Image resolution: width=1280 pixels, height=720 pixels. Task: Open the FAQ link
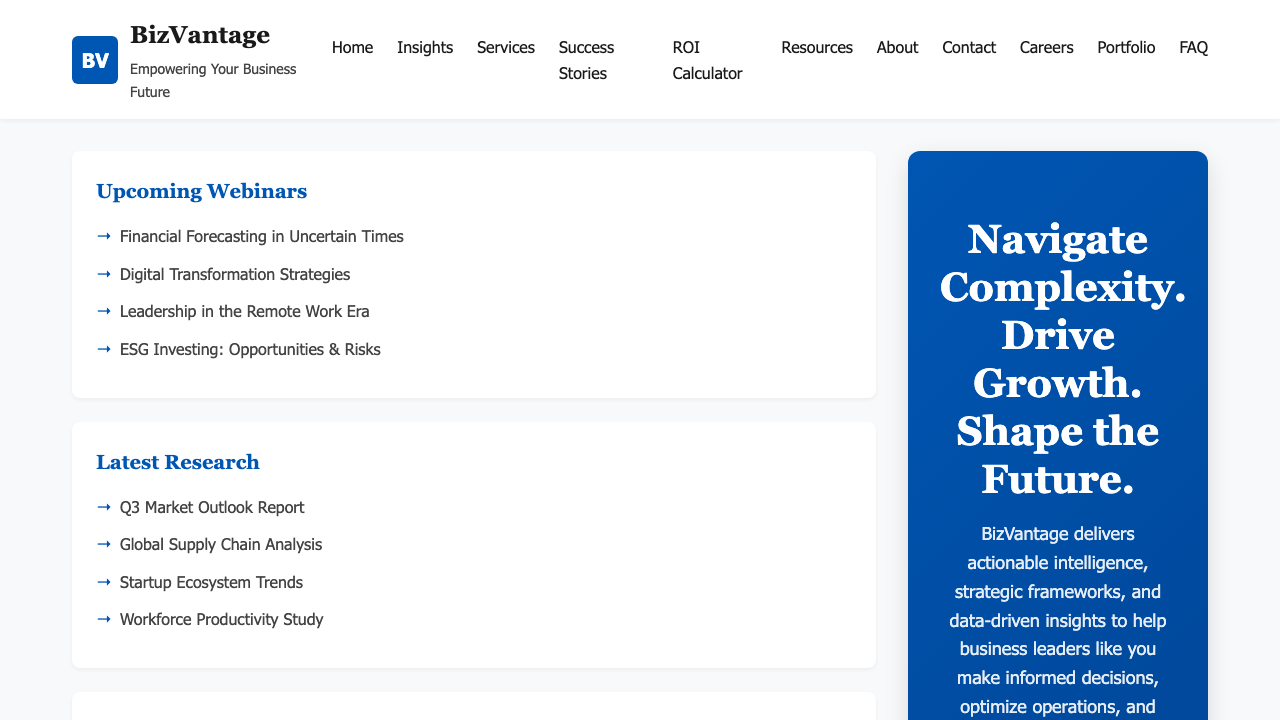point(1193,47)
